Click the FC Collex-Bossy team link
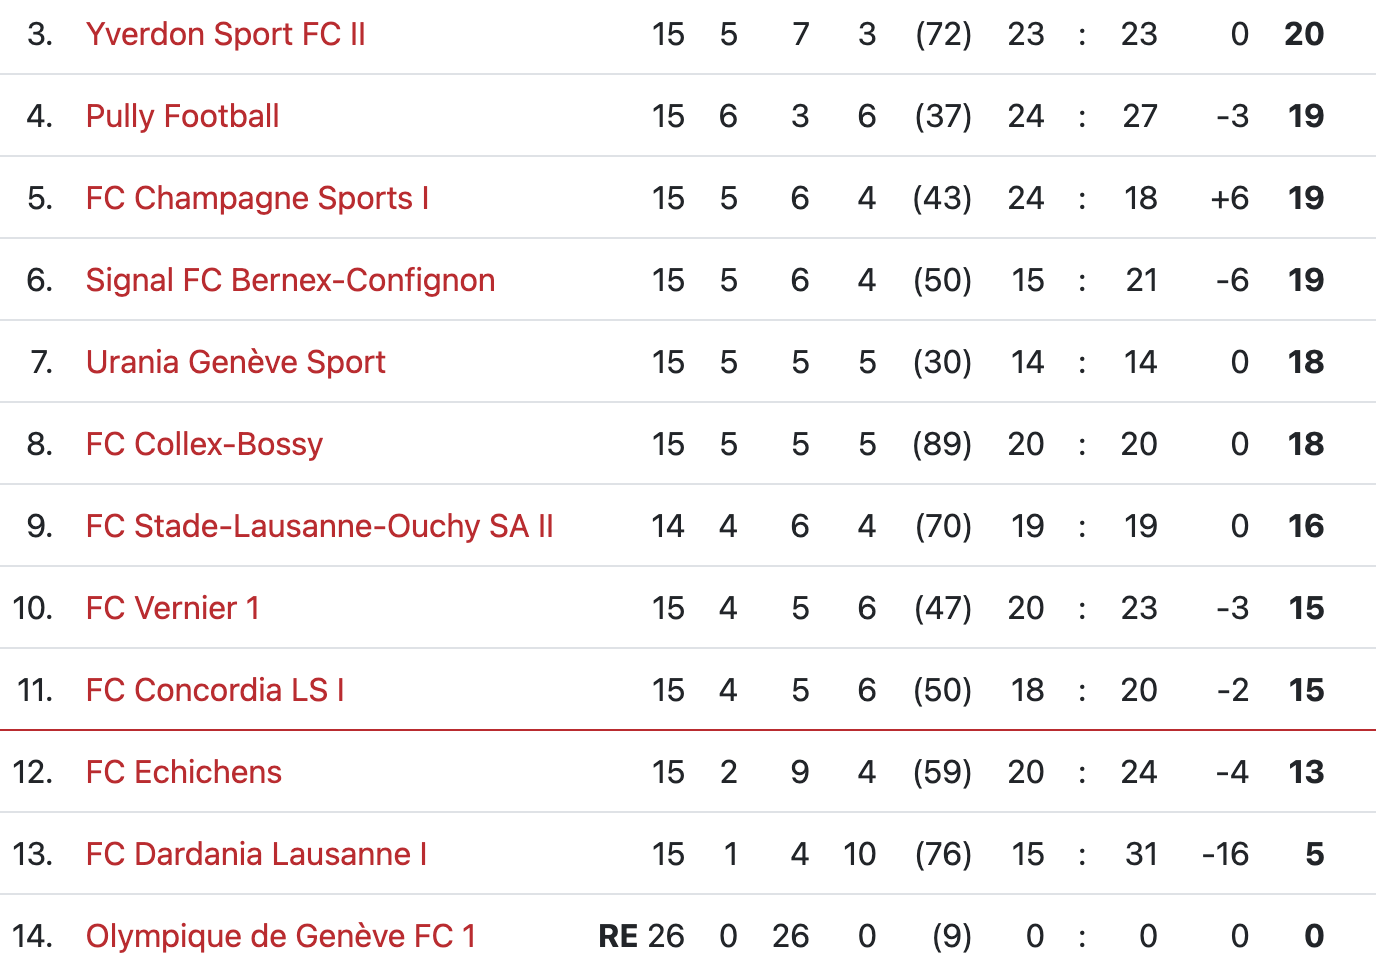This screenshot has width=1376, height=970. click(204, 445)
